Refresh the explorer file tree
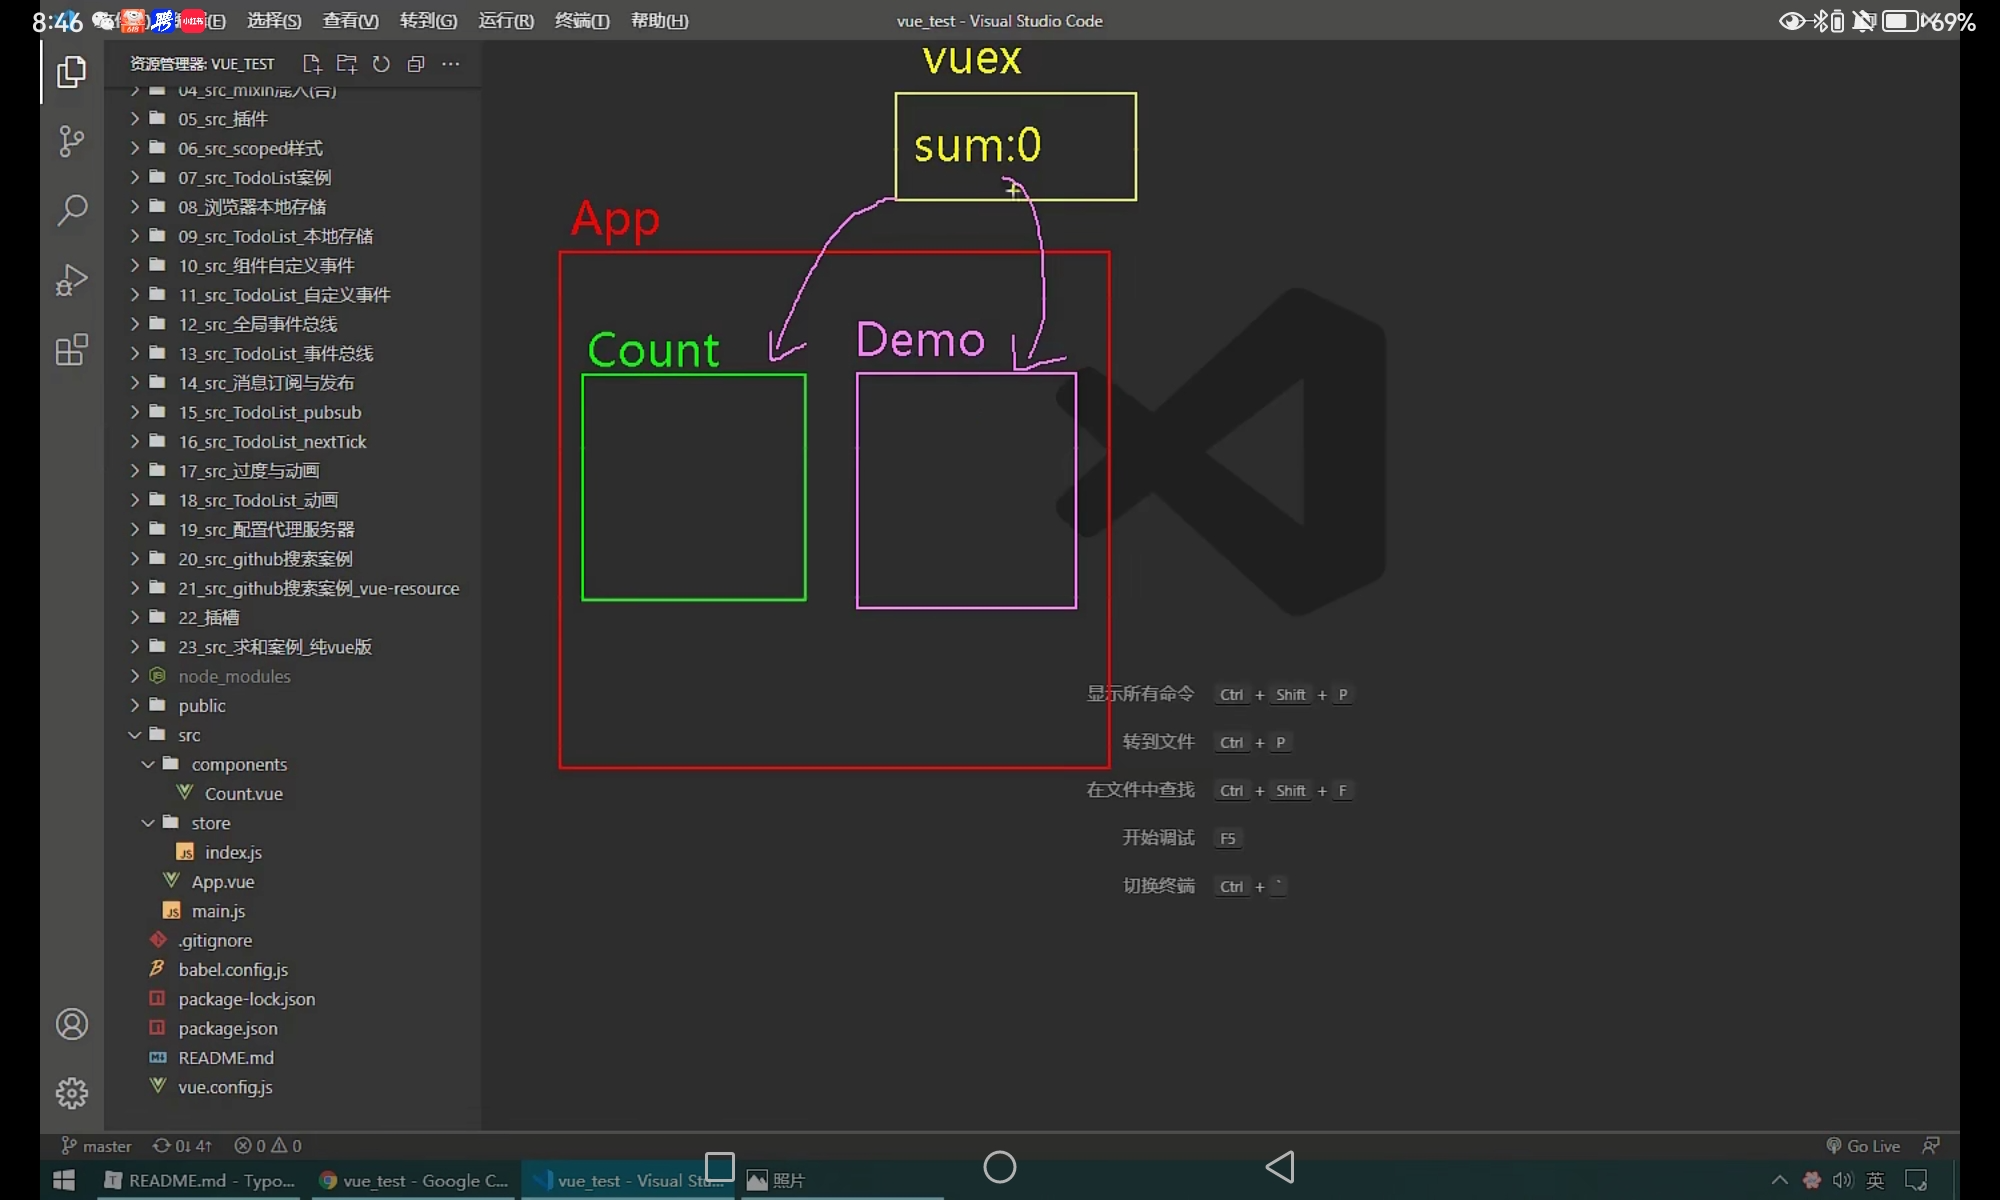Viewport: 2000px width, 1200px height. coord(381,64)
